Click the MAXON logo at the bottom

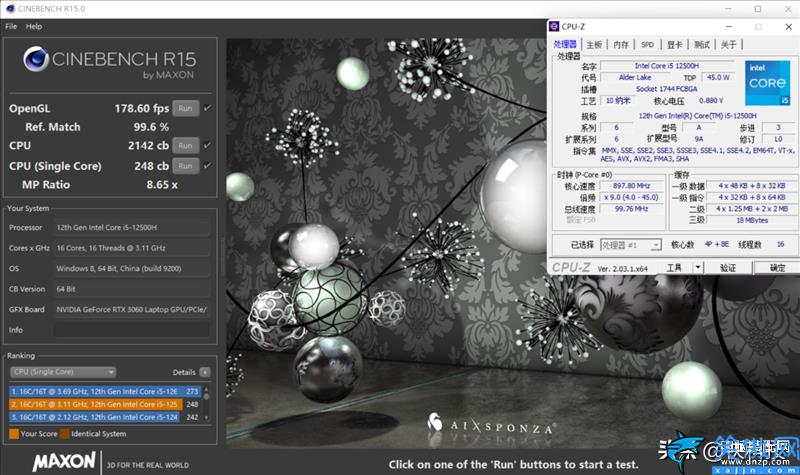[64, 462]
